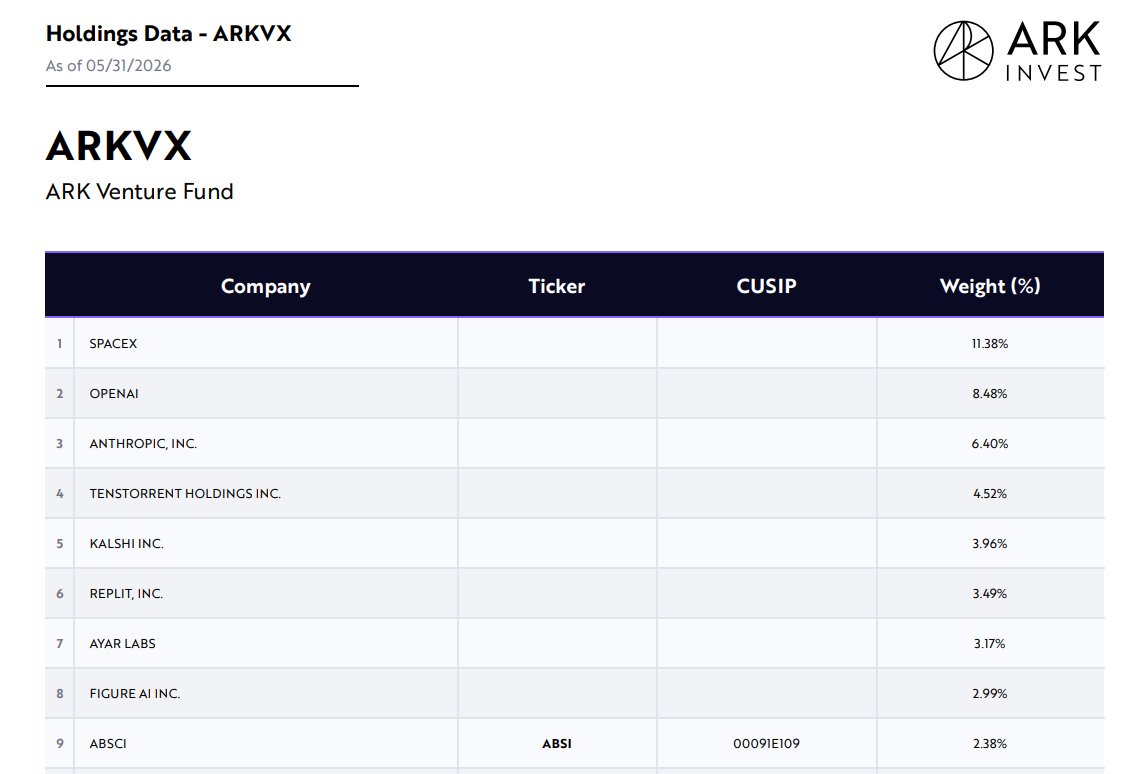Viewport: 1123px width, 774px height.
Task: Select the SPACEX company cell
Action: click(266, 344)
